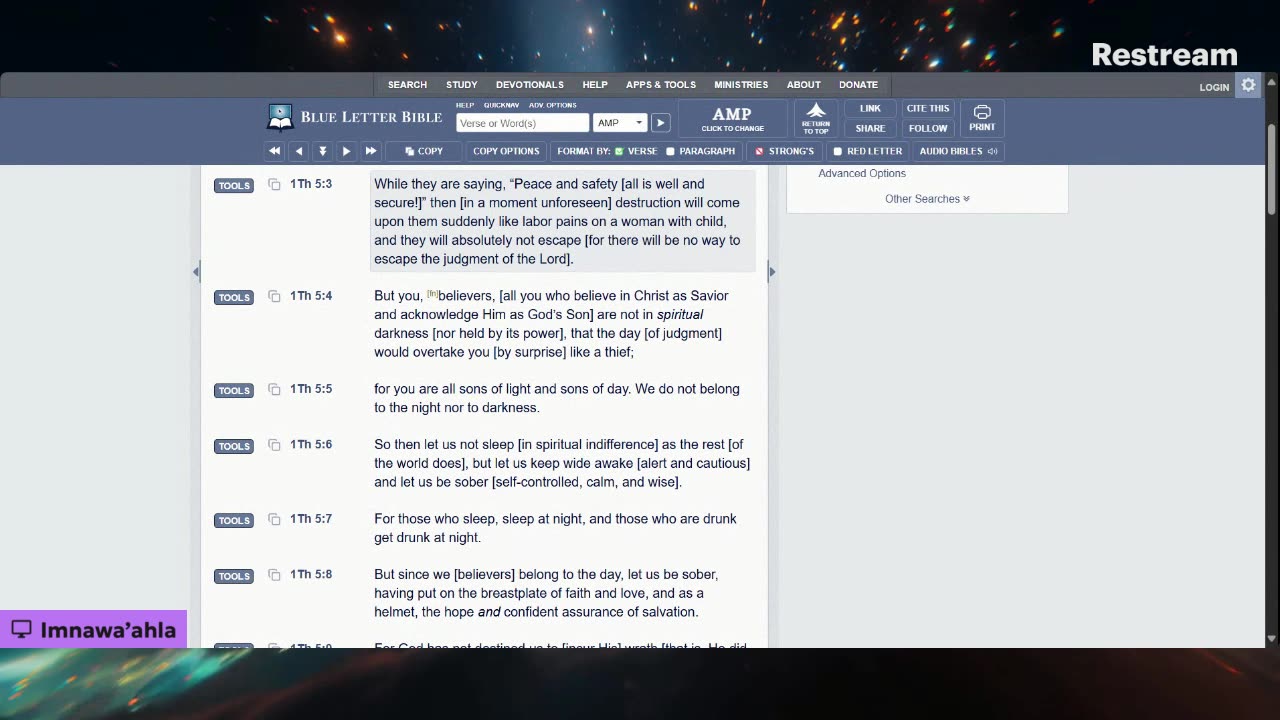Image resolution: width=1280 pixels, height=720 pixels.
Task: Click the Copy toolbar button
Action: pos(424,151)
